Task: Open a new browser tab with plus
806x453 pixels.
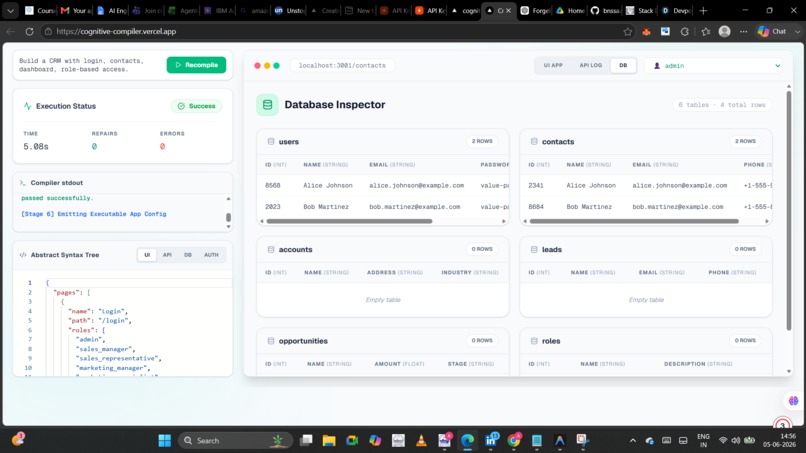Action: click(x=703, y=10)
